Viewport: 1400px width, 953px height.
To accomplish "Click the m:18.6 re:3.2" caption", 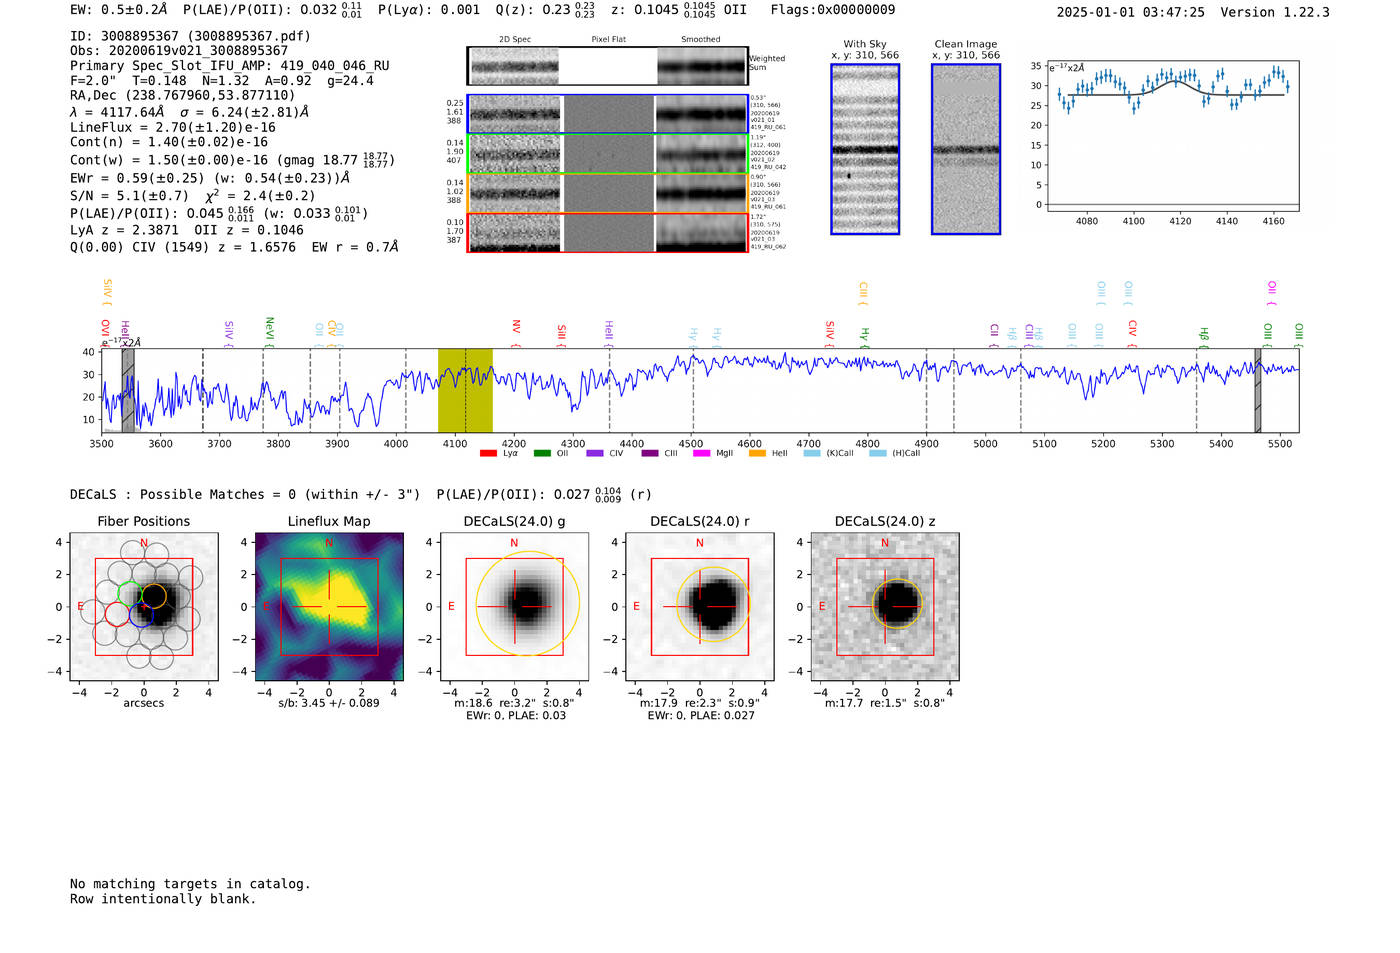I will (x=514, y=703).
